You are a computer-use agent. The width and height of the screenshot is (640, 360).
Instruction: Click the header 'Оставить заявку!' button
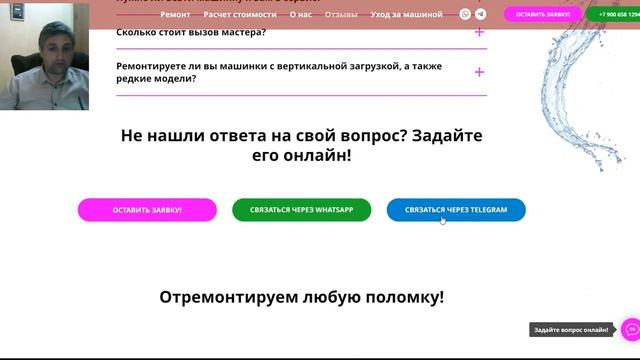(x=542, y=14)
